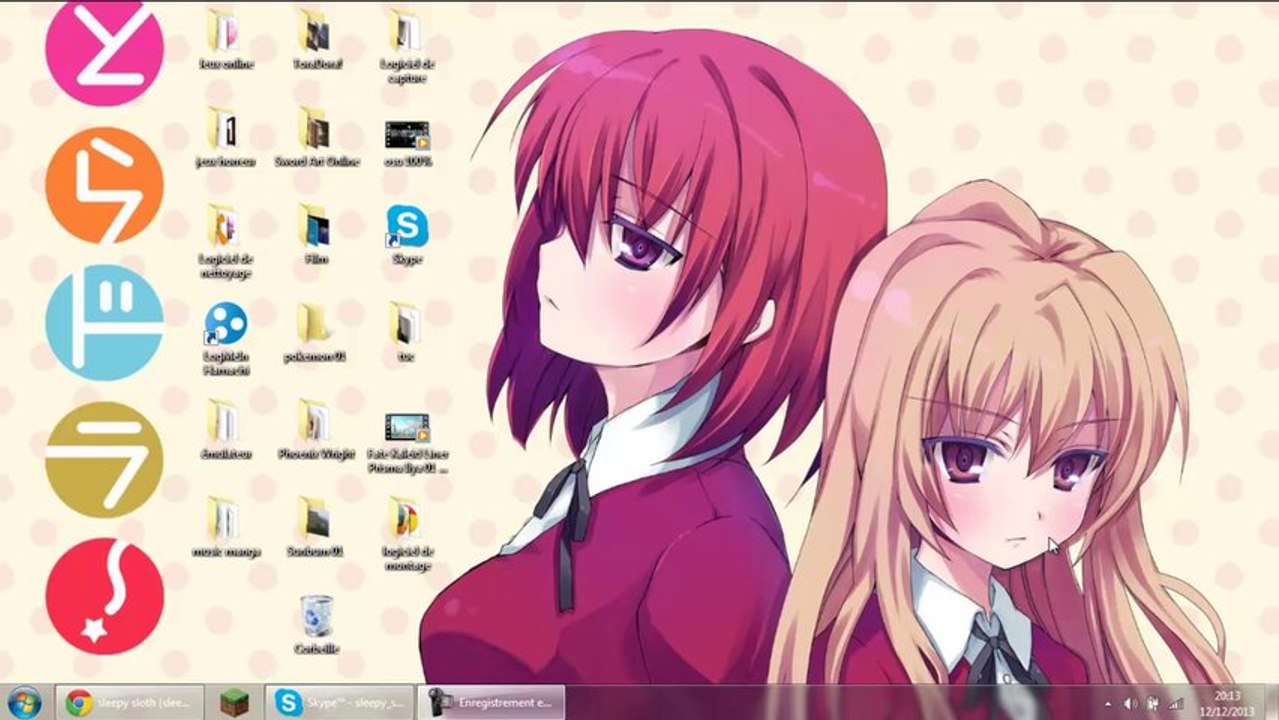This screenshot has width=1279, height=720.
Task: Select the Fate Kaleid Liner Prisma Ilya video
Action: [x=406, y=443]
